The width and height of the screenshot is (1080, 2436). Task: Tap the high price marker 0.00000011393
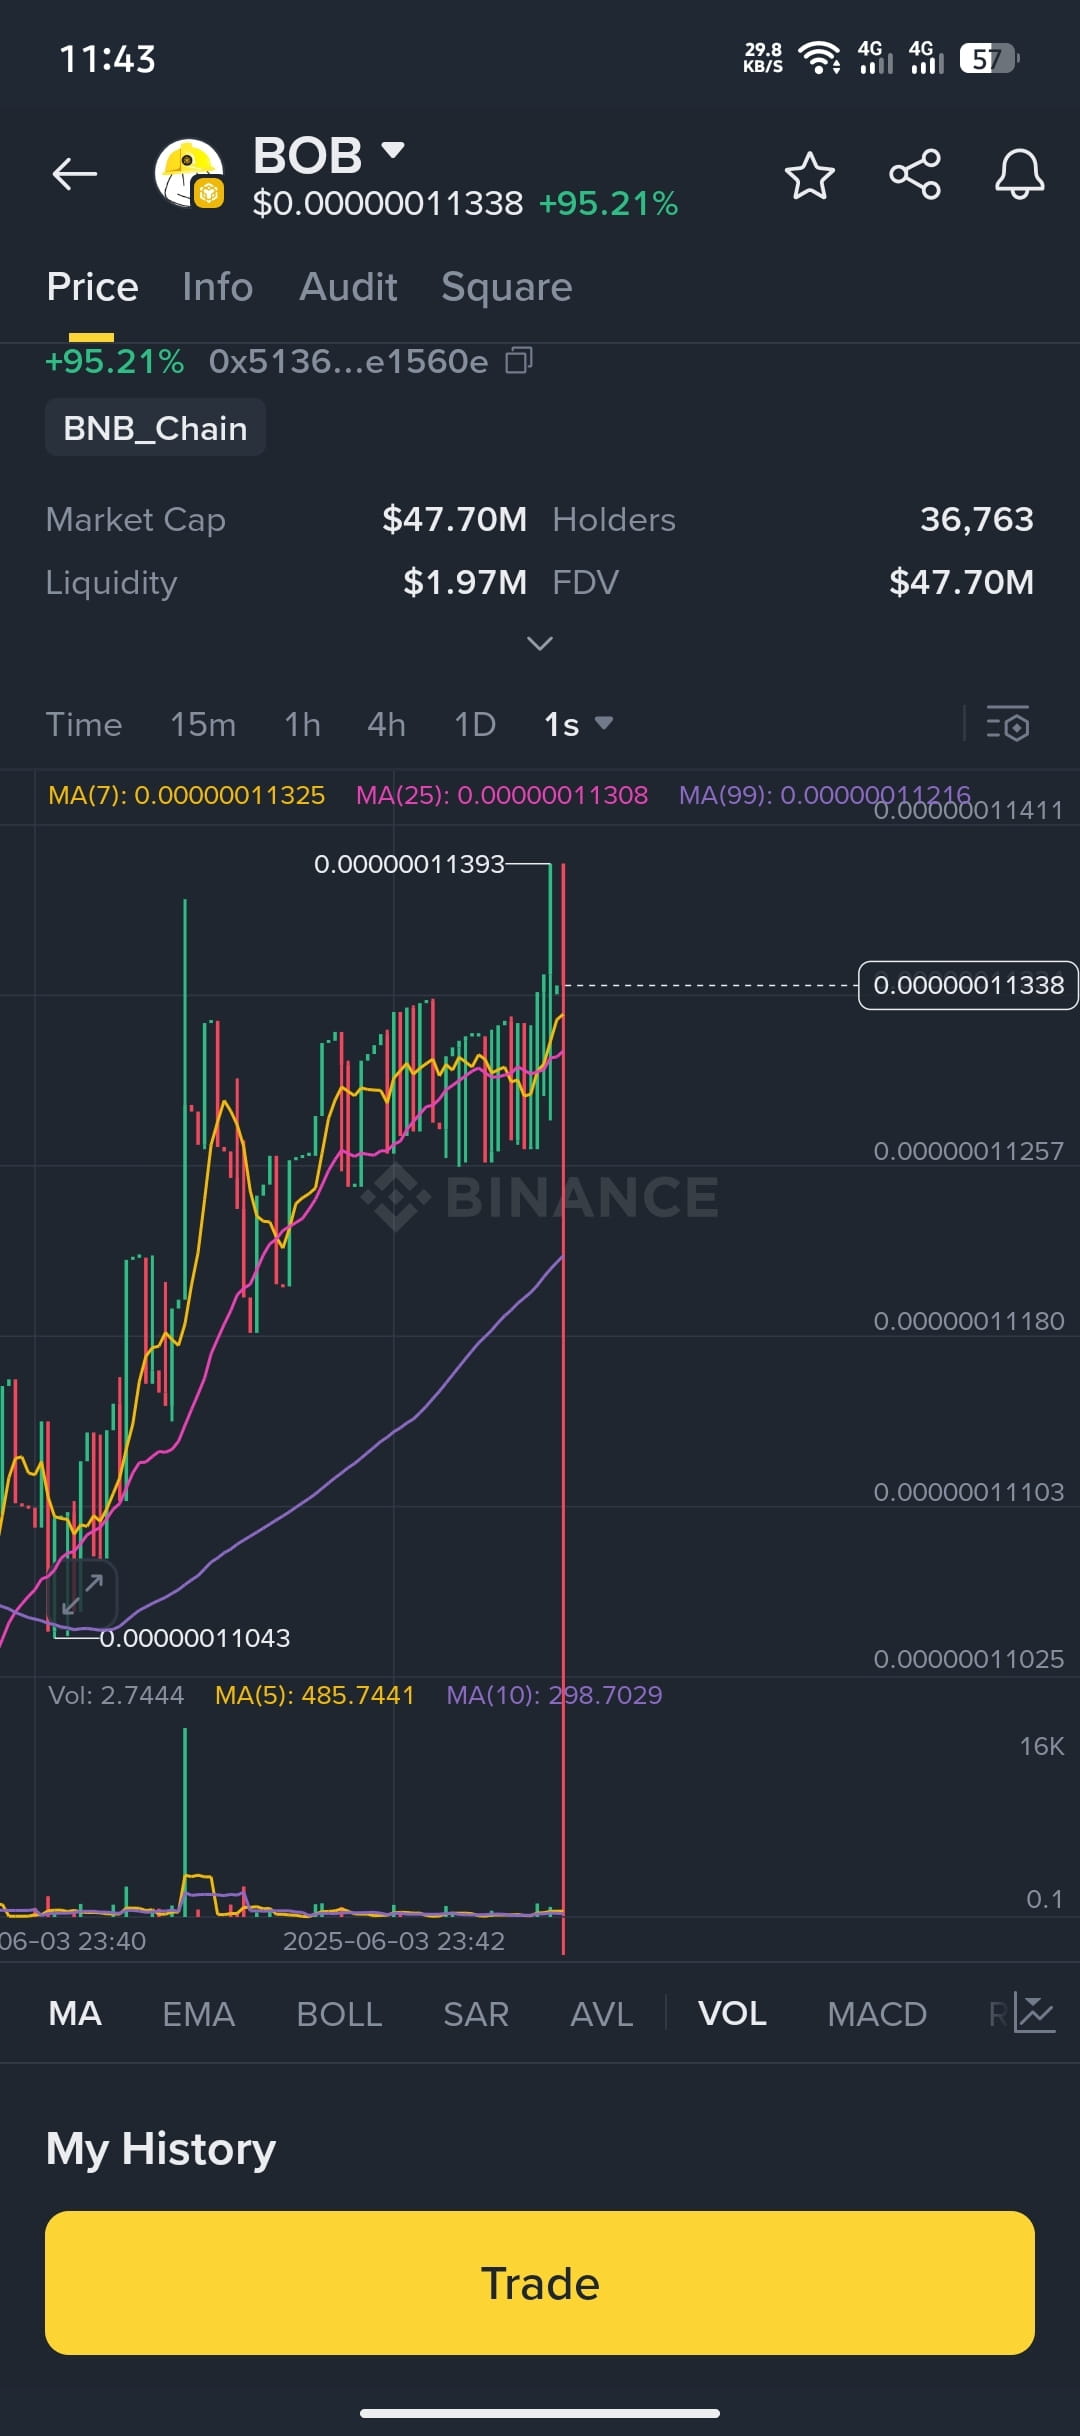409,864
